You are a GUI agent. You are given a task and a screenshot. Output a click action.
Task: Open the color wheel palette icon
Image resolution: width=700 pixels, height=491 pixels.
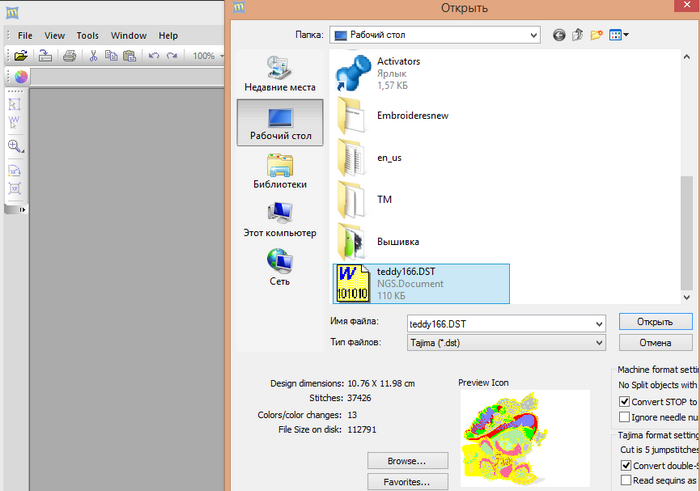point(21,77)
